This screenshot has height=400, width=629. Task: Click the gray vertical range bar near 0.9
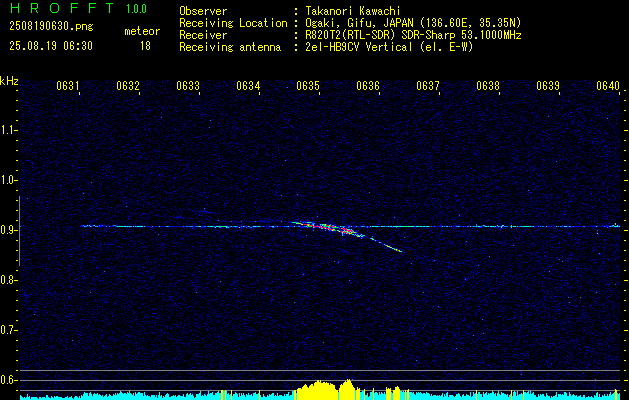click(x=19, y=231)
